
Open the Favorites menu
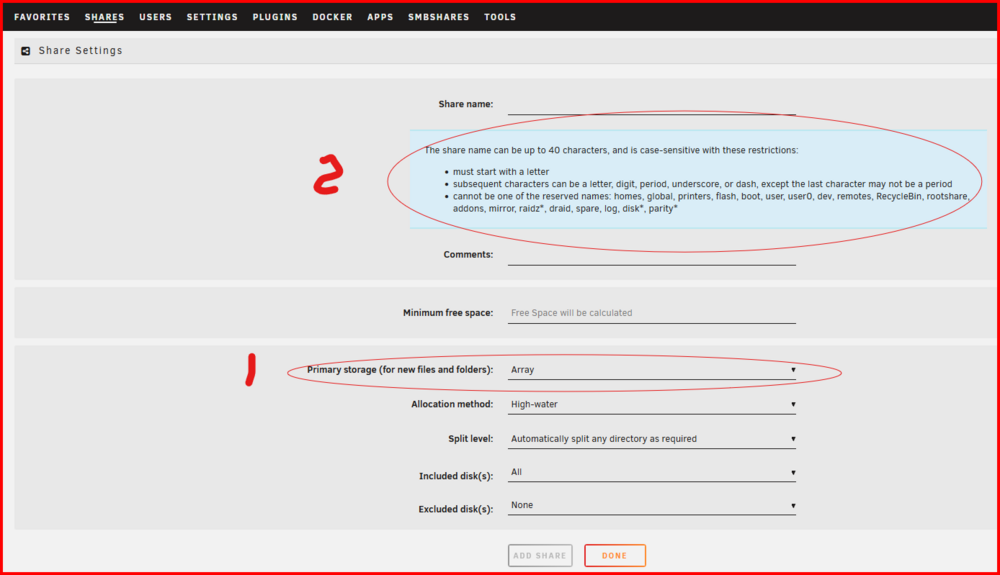42,17
